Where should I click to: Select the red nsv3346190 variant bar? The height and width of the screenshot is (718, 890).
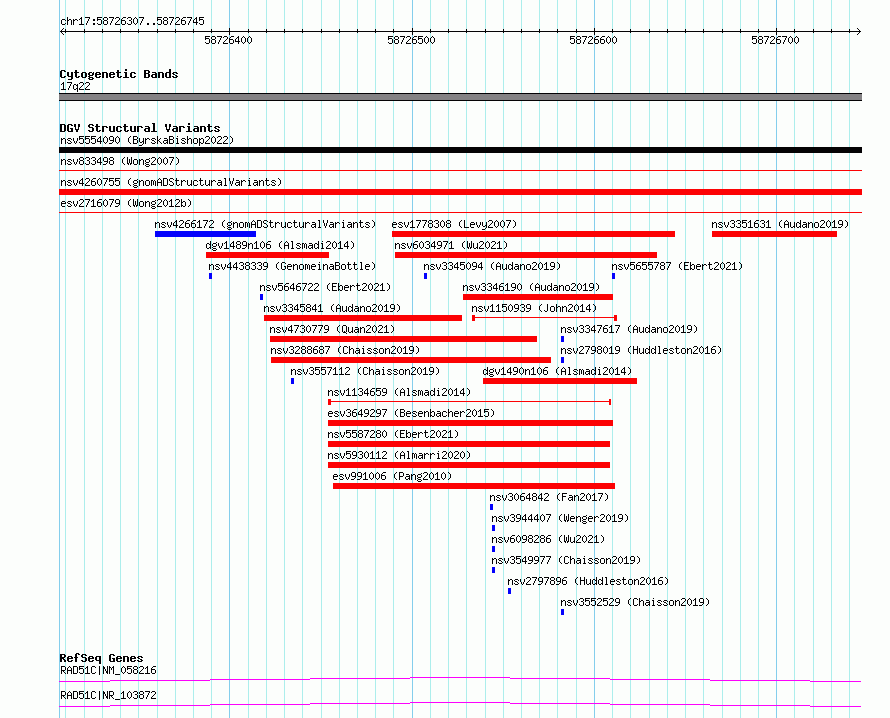(538, 297)
